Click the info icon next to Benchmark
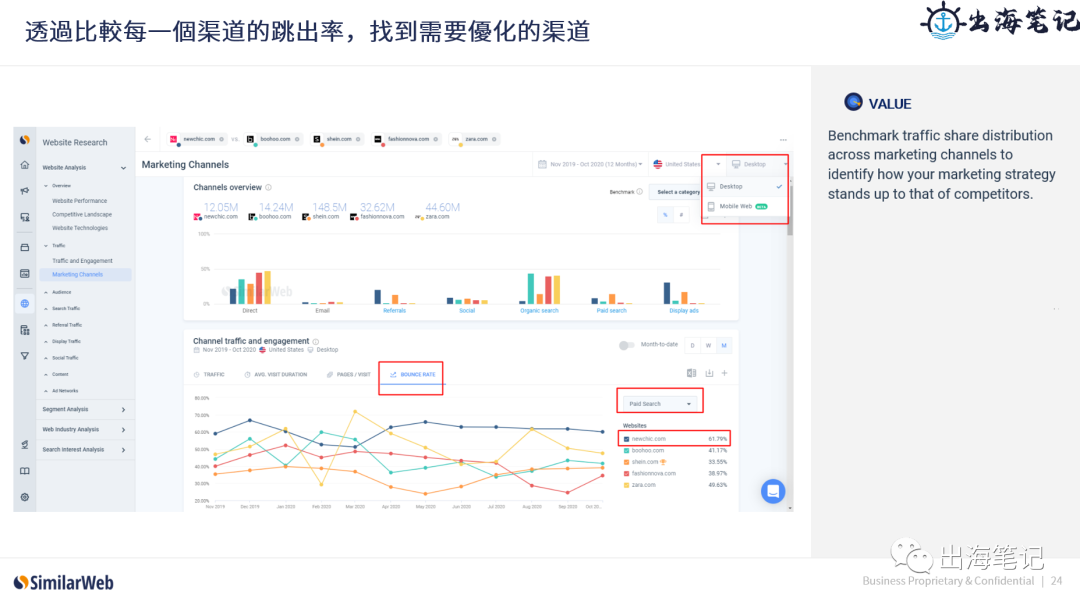This screenshot has width=1080, height=605. [639, 192]
